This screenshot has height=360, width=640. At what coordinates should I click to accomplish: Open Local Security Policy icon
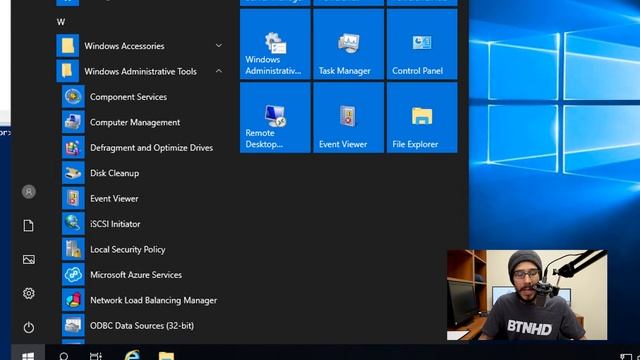73,249
